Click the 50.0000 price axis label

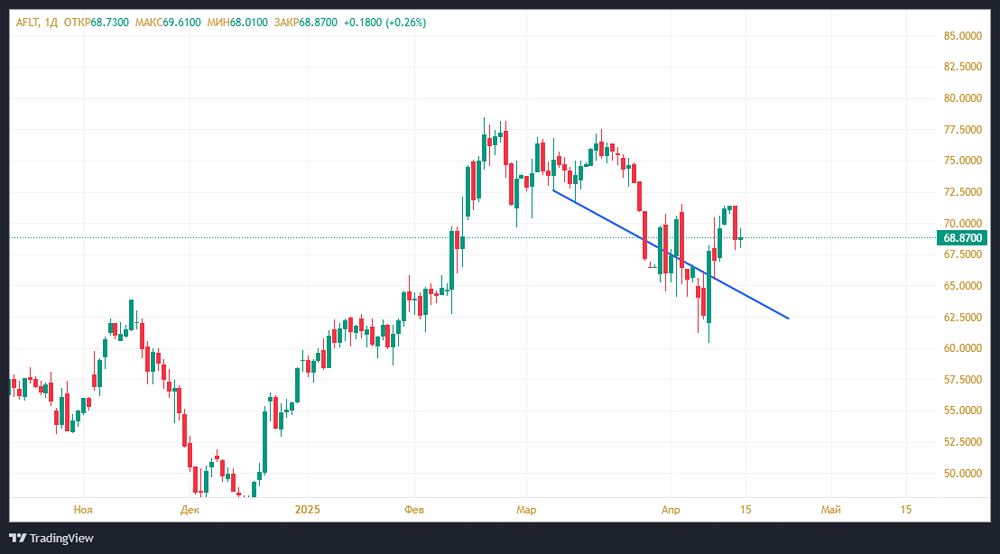pyautogui.click(x=962, y=473)
